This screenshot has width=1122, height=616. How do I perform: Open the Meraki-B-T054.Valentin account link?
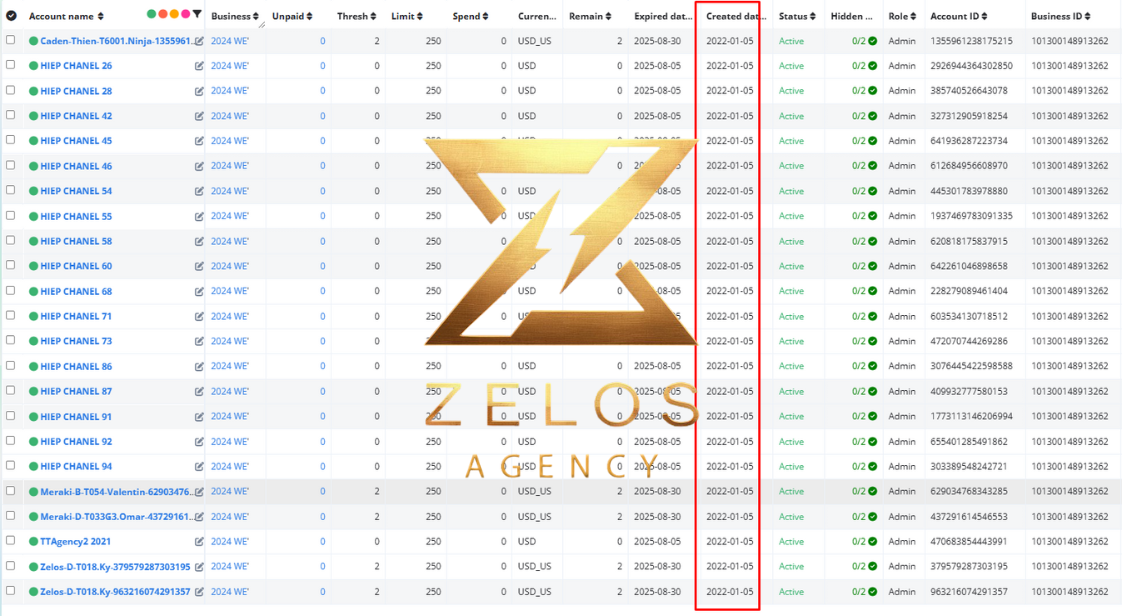point(117,492)
